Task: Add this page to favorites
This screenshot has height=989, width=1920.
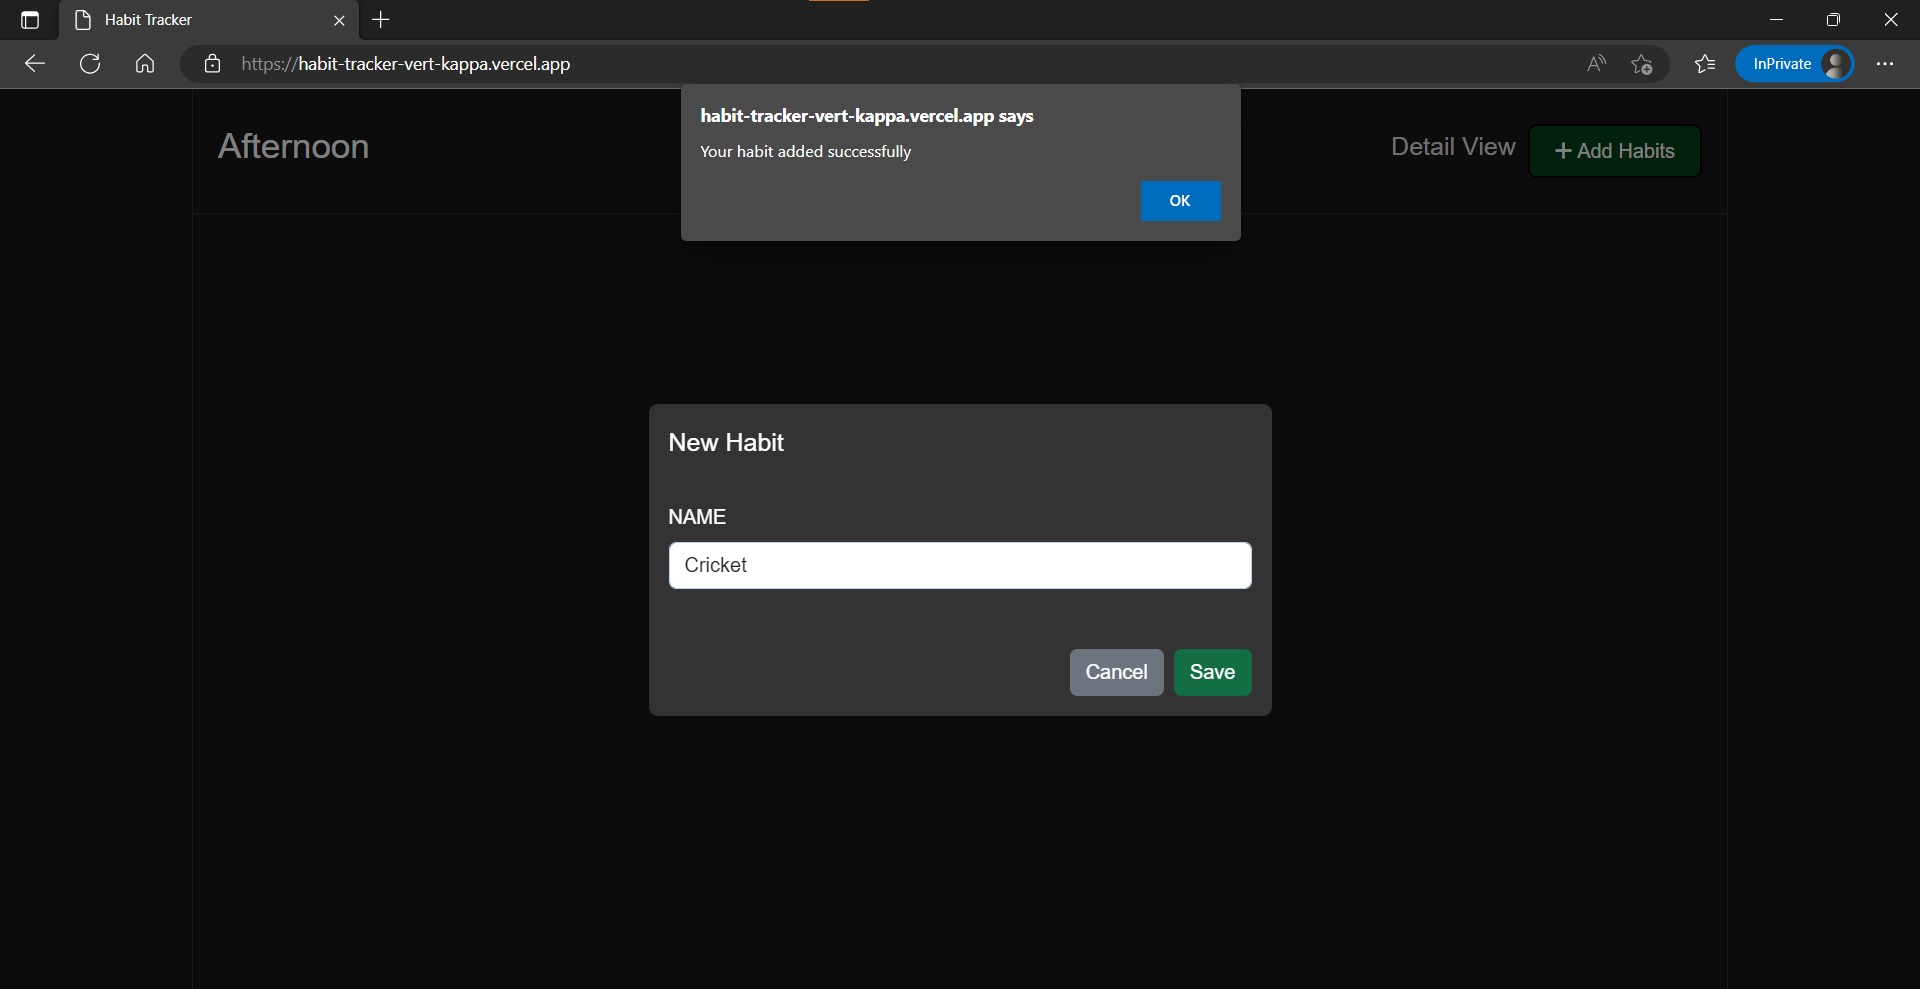Action: (x=1642, y=63)
